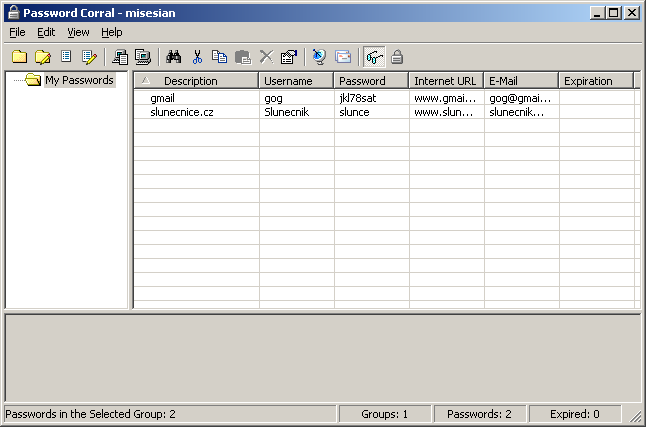
Task: Click sort arrow in Description header
Action: click(146, 81)
